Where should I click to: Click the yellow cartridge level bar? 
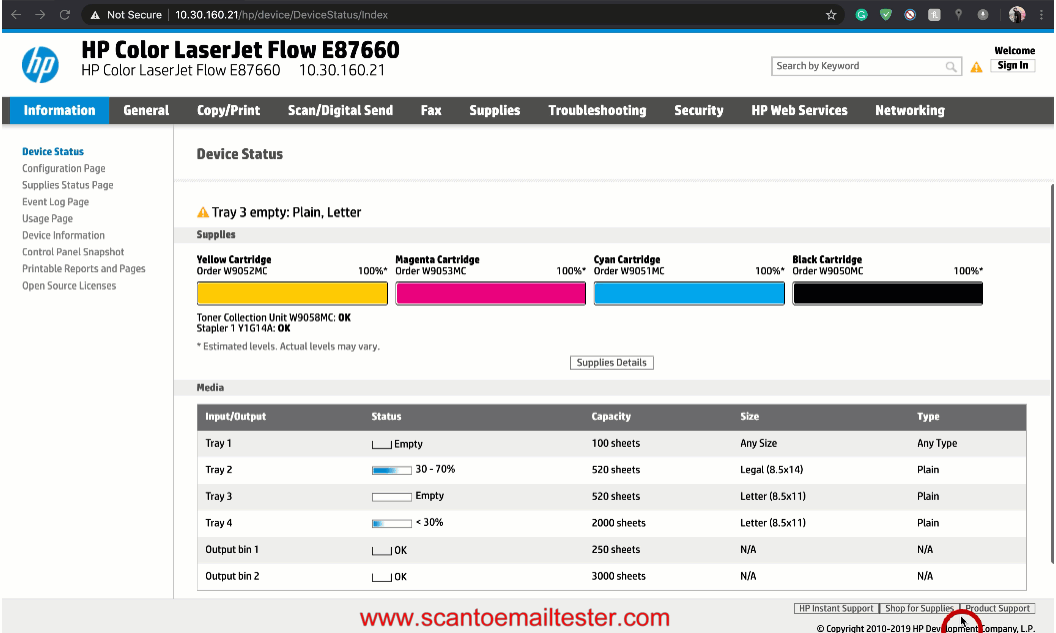tap(292, 293)
